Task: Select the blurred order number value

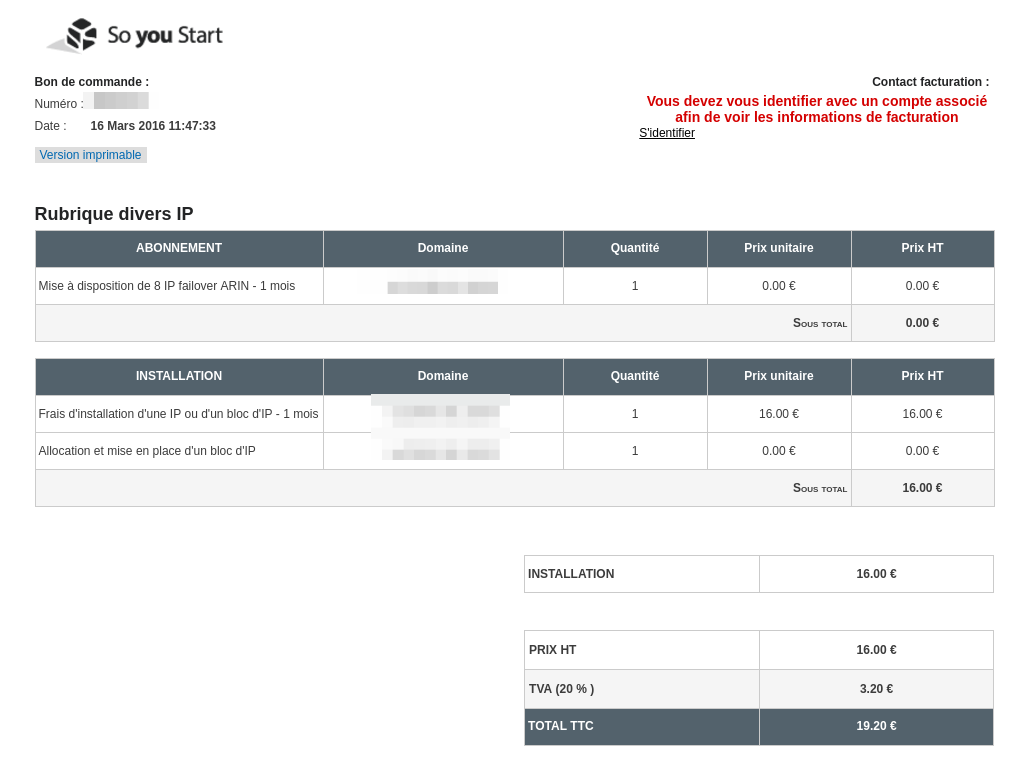Action: point(121,101)
